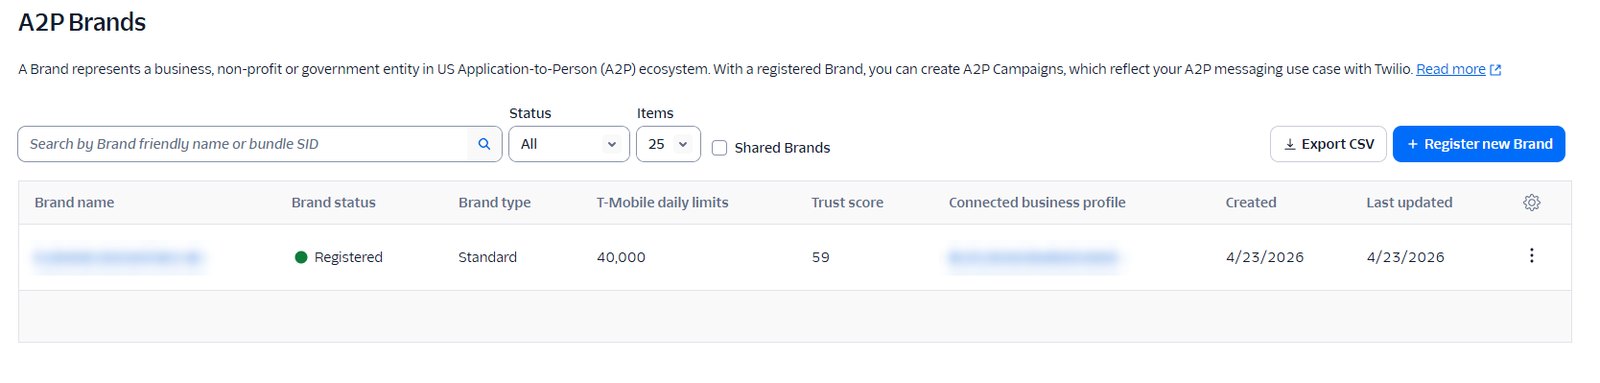Open the Items per page dropdown
This screenshot has height=383, width=1600.
point(668,144)
